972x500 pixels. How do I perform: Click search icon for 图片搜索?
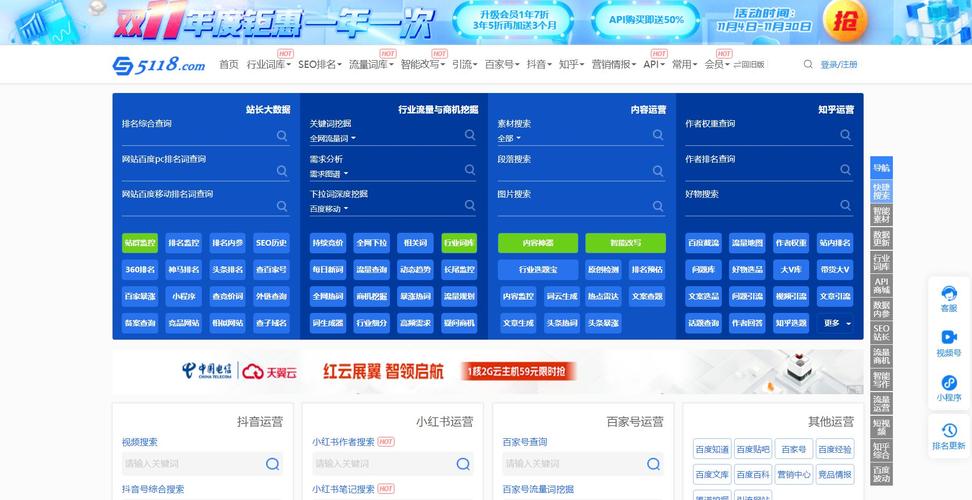click(x=658, y=206)
